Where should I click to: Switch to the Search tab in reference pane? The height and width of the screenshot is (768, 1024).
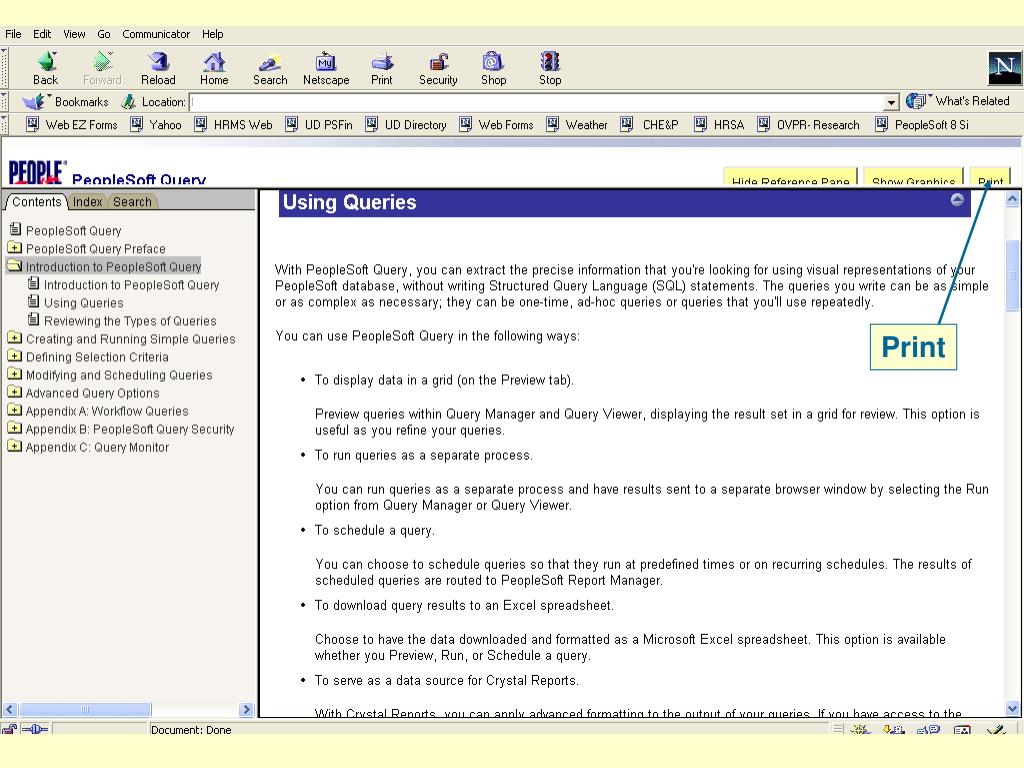click(x=133, y=202)
